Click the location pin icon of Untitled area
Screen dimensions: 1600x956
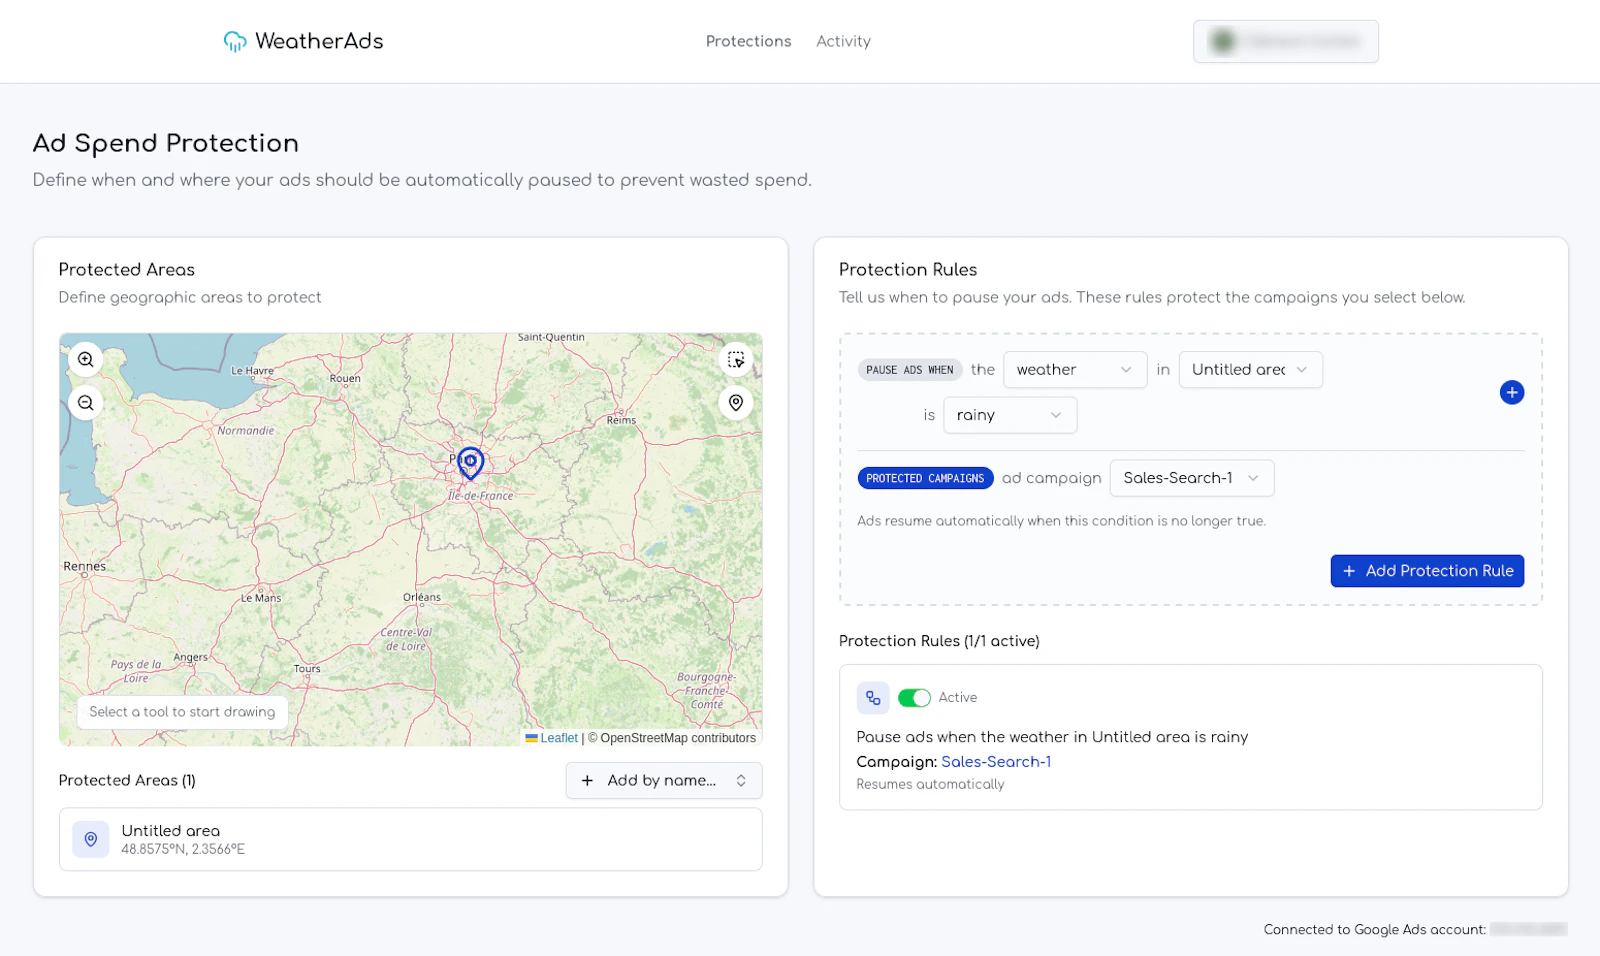tap(91, 840)
